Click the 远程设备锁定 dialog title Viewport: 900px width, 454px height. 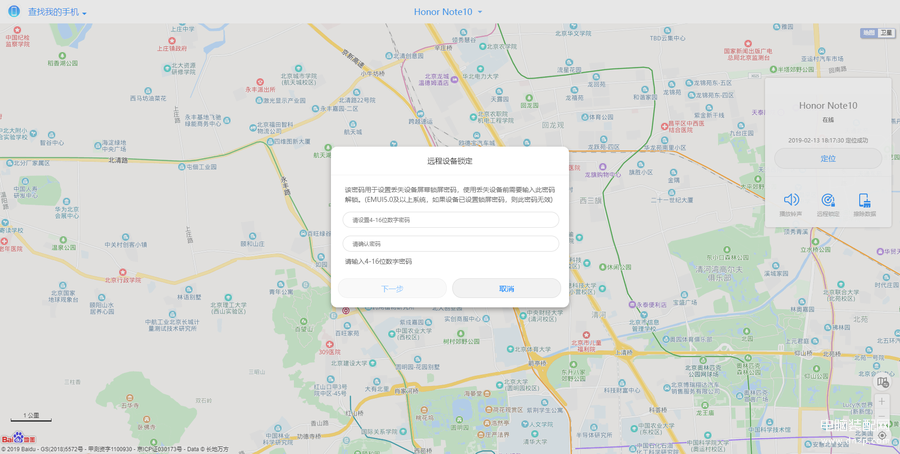[450, 161]
